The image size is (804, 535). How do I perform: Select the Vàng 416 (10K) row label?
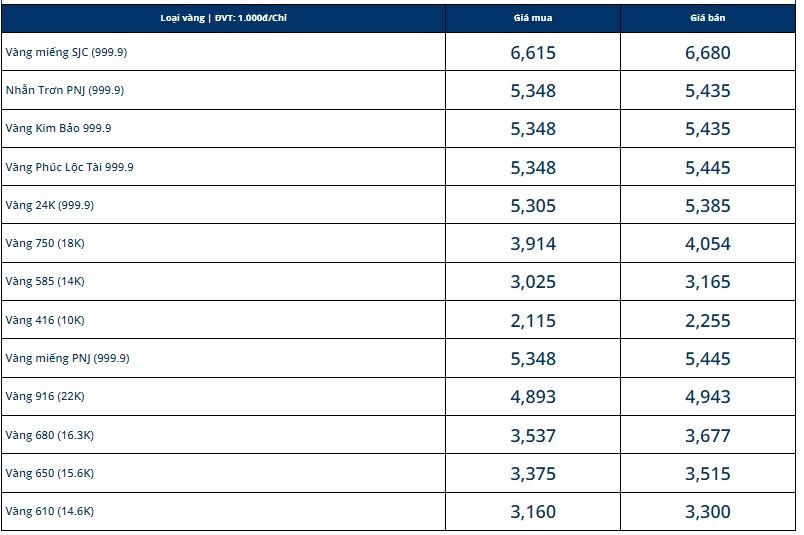tap(44, 320)
